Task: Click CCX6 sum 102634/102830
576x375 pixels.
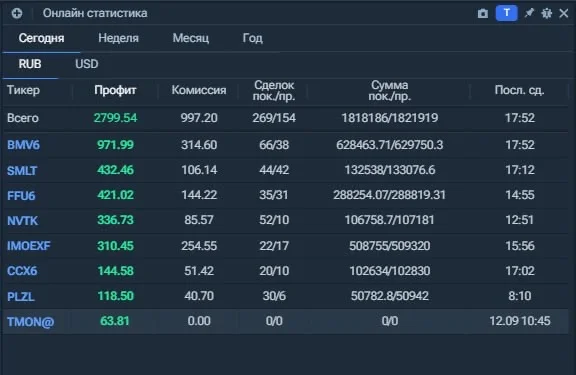Action: click(389, 271)
